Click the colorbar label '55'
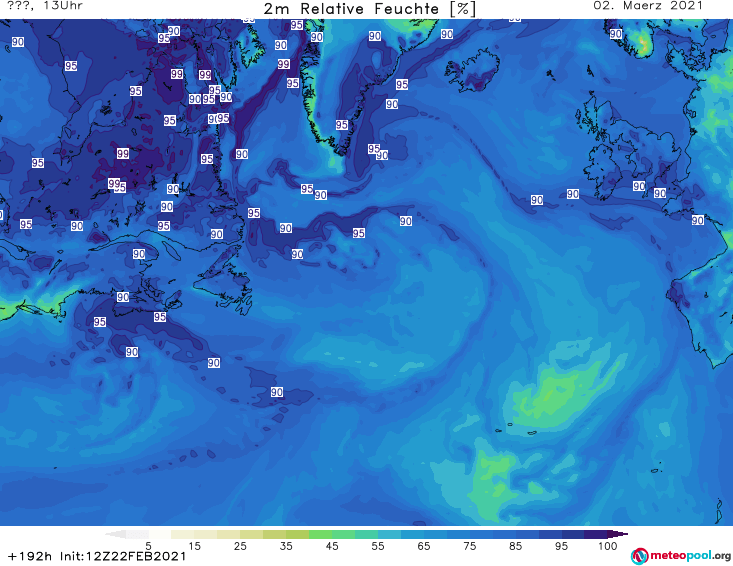The height and width of the screenshot is (566, 733). (x=378, y=546)
